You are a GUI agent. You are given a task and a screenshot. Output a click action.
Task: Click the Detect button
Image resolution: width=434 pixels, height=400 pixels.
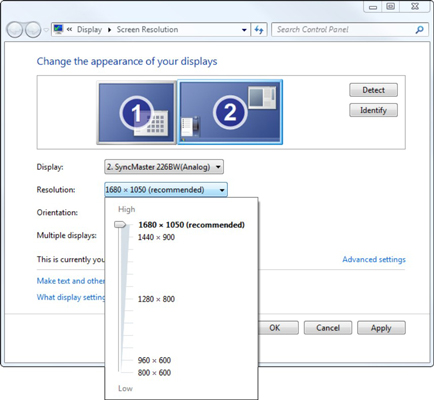point(373,90)
